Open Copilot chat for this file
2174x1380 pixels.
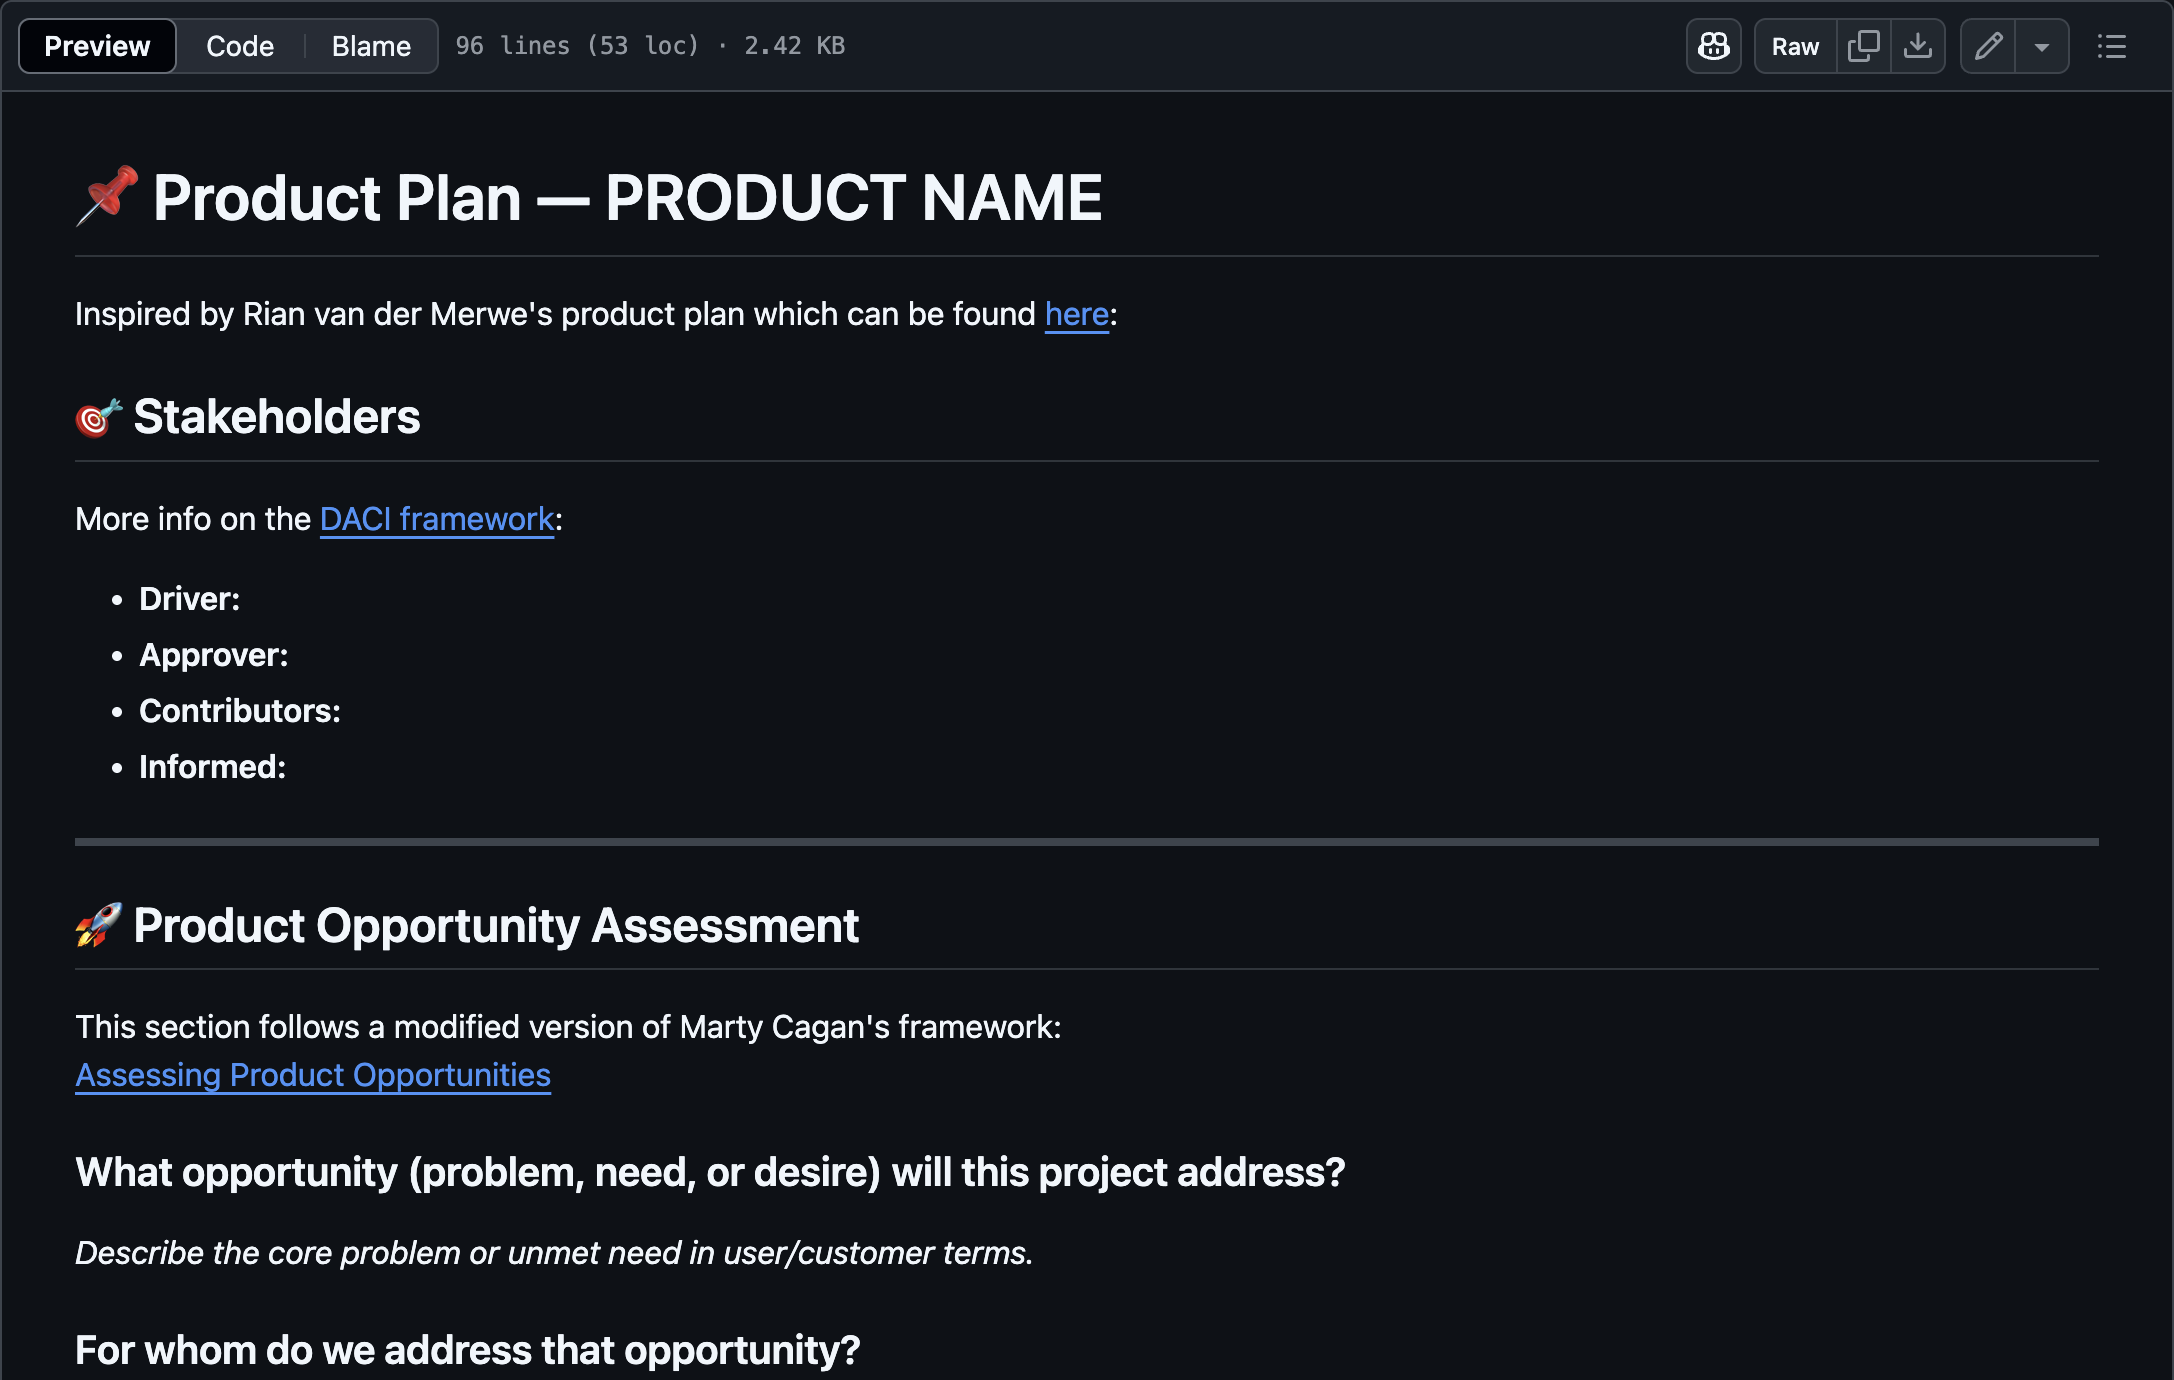(1713, 46)
